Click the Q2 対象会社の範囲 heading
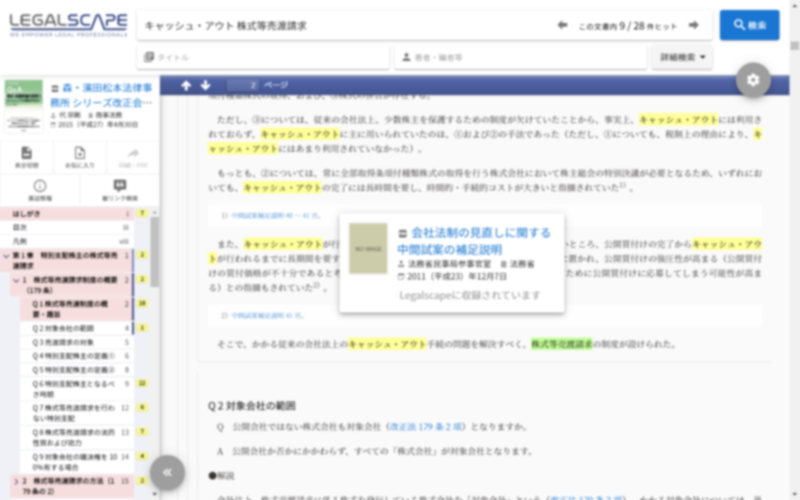The image size is (800, 500). click(x=252, y=406)
